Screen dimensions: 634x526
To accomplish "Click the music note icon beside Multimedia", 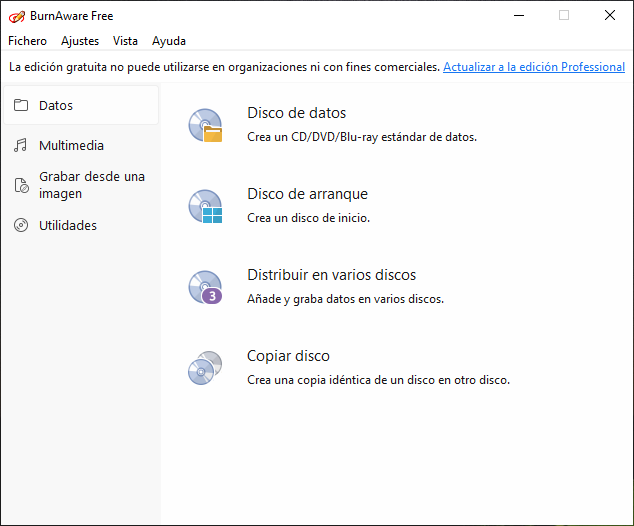I will tap(20, 145).
